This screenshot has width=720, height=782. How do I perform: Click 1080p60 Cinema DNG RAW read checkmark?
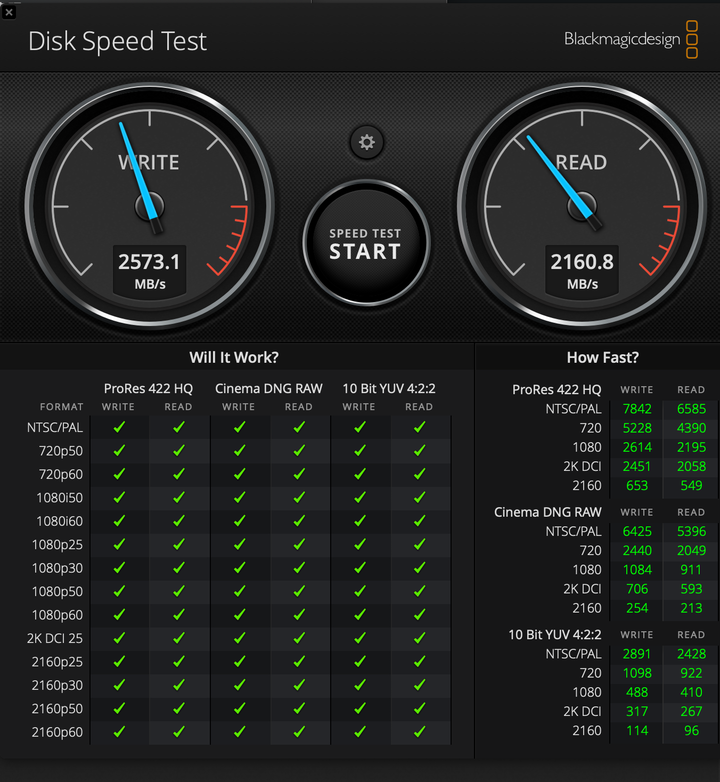click(x=299, y=614)
